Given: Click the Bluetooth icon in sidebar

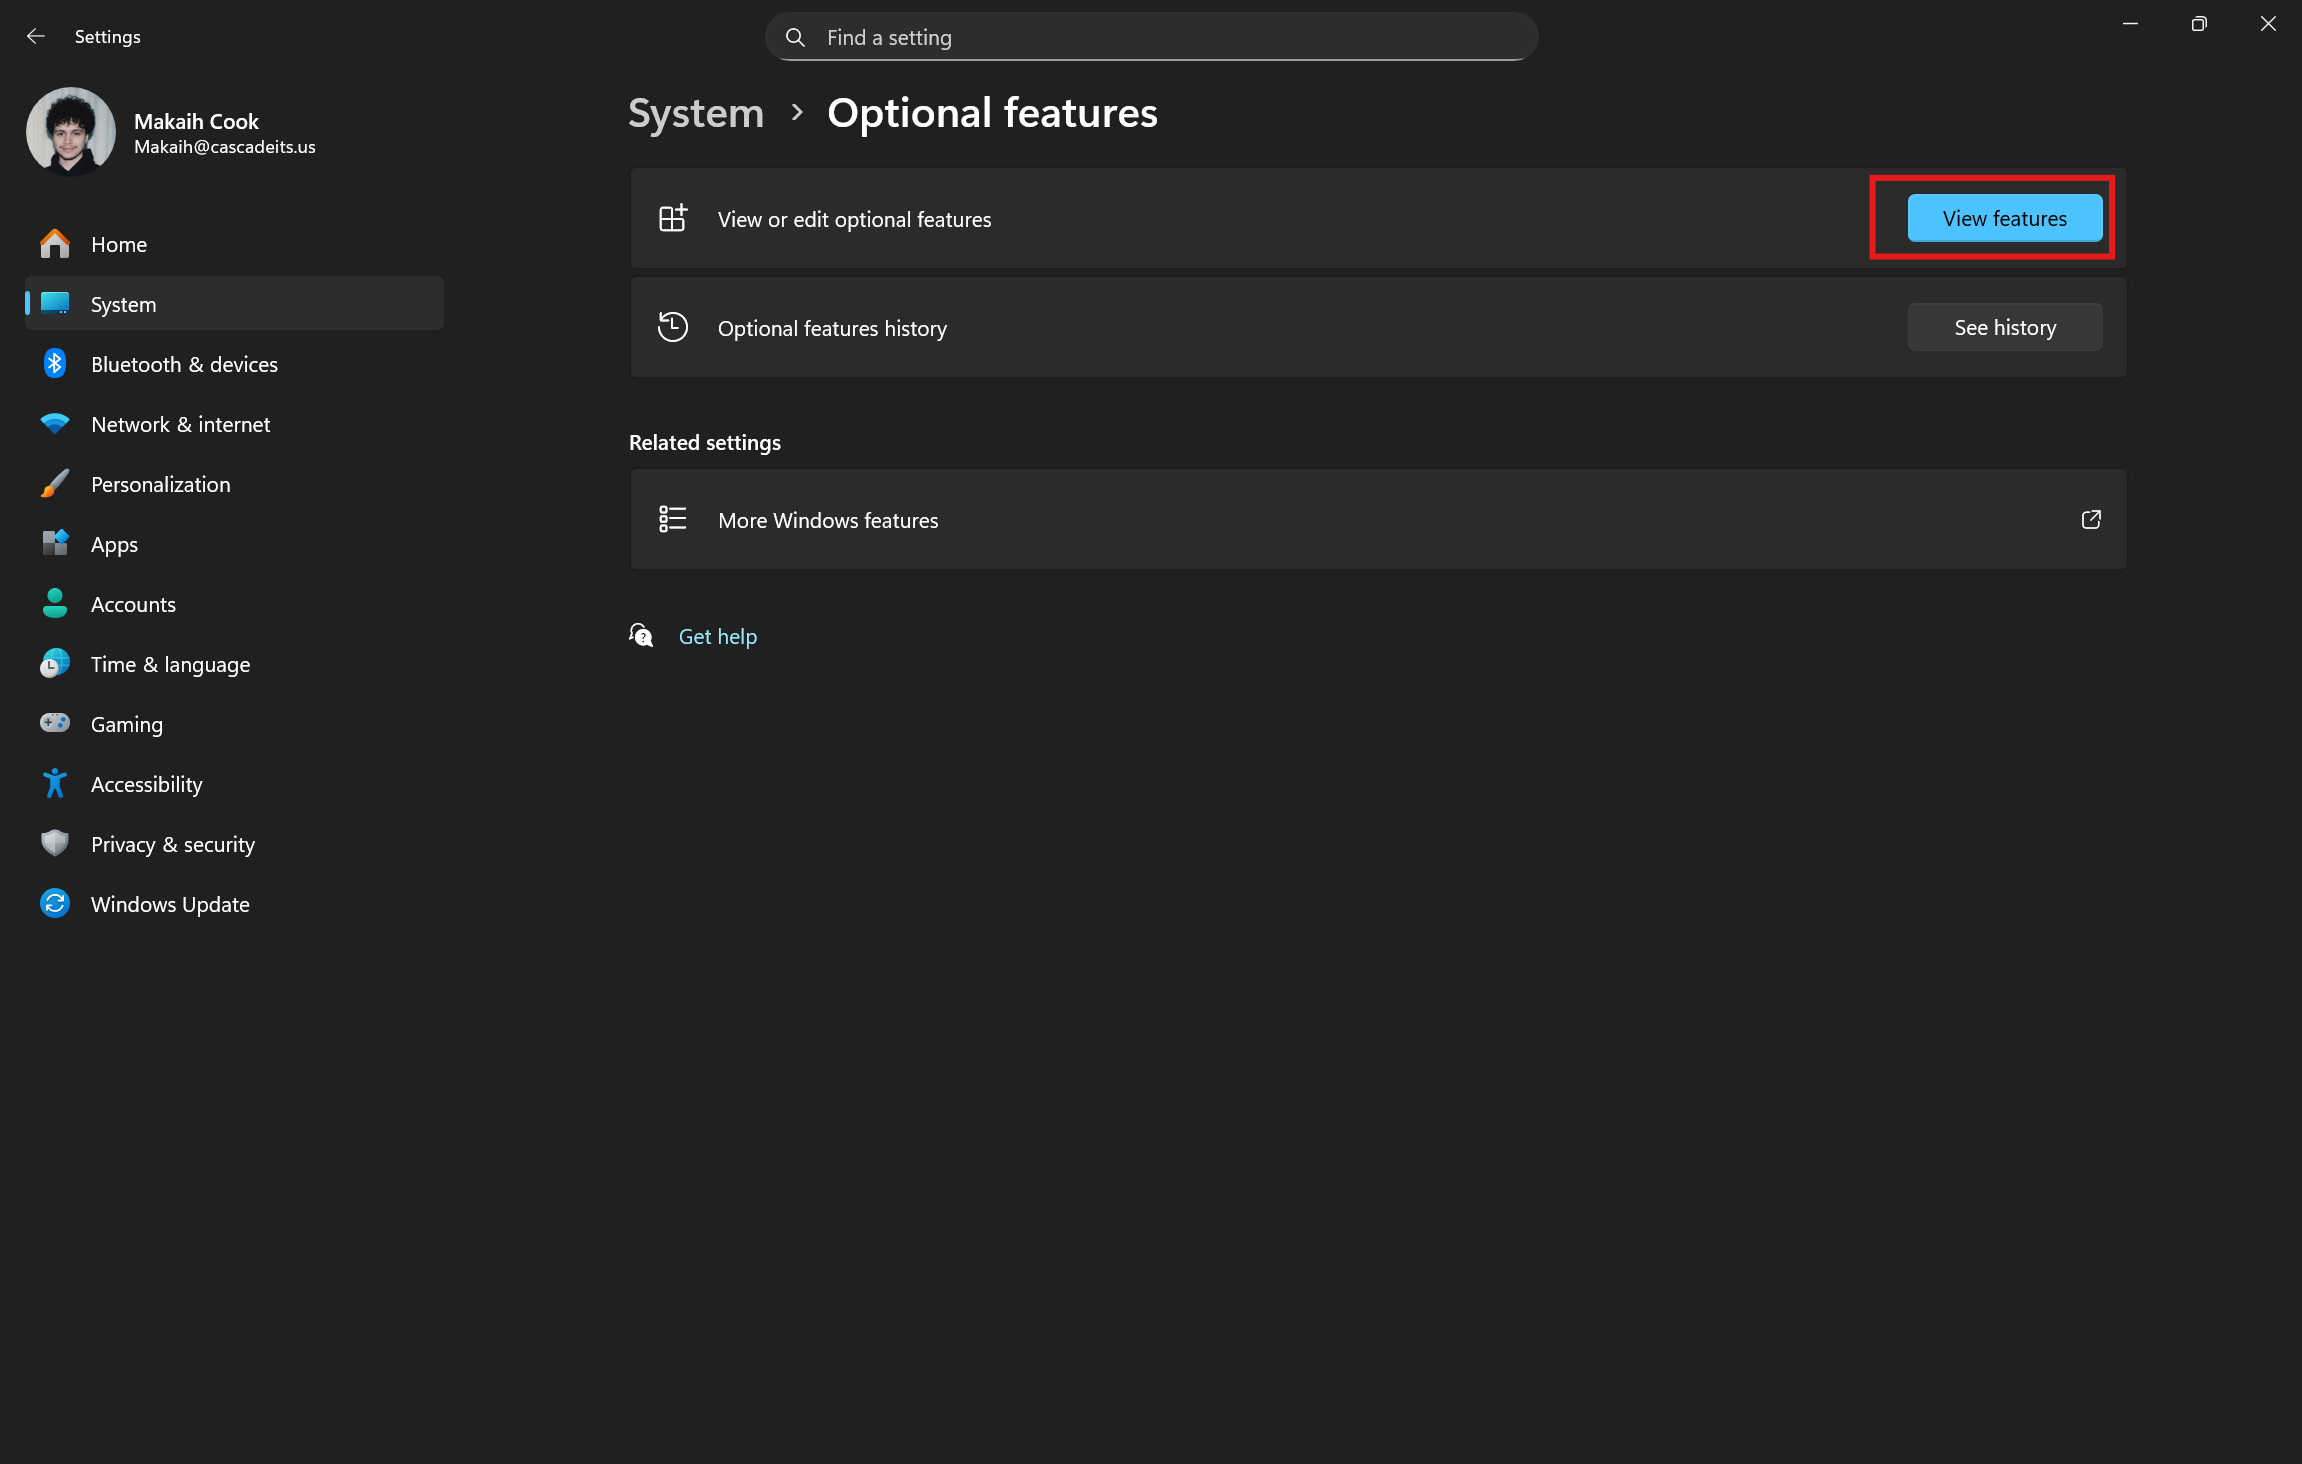Looking at the screenshot, I should coord(55,364).
